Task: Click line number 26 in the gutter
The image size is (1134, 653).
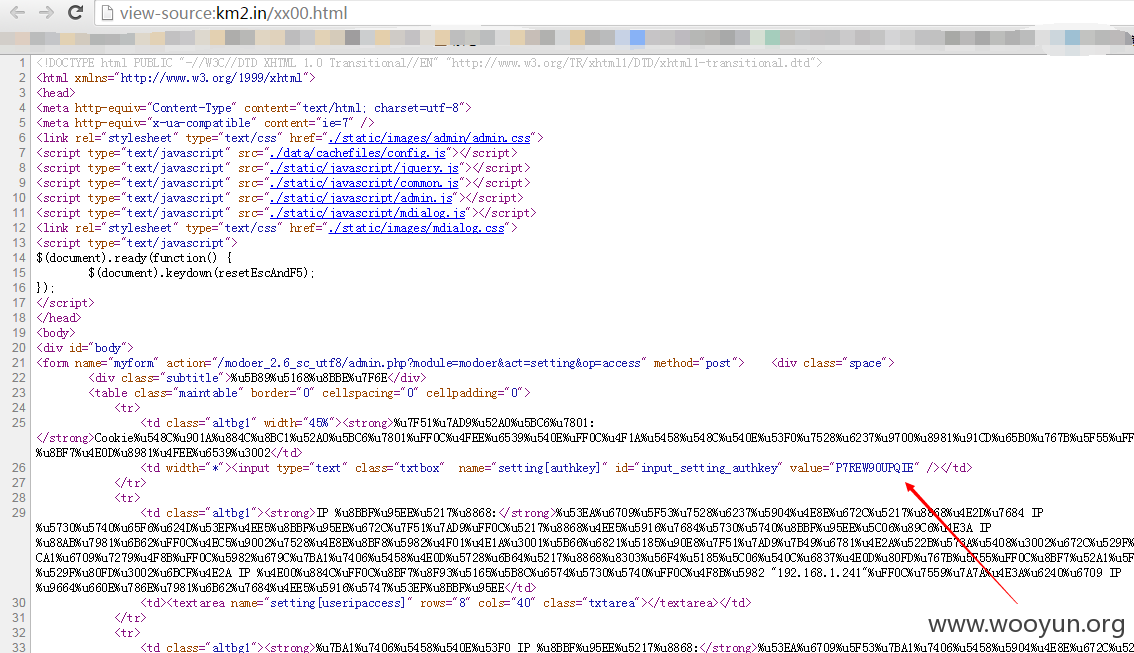Action: pos(19,468)
